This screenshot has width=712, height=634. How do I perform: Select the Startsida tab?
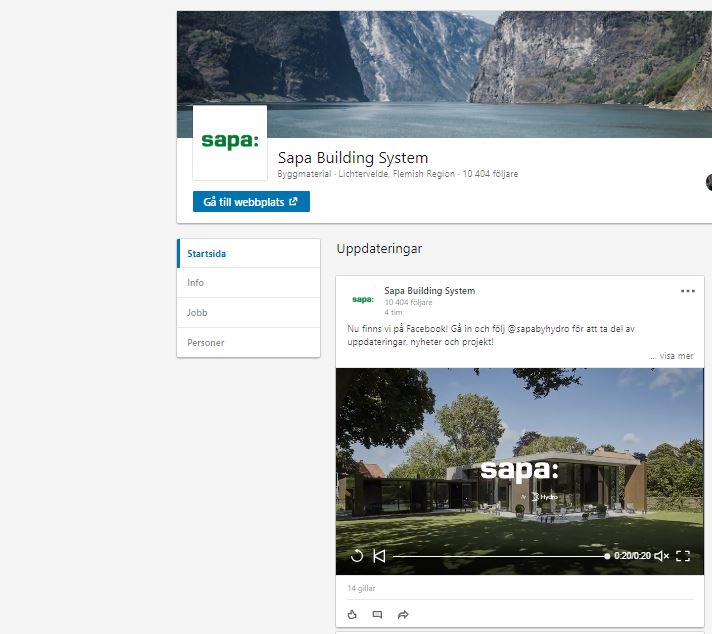pyautogui.click(x=248, y=253)
